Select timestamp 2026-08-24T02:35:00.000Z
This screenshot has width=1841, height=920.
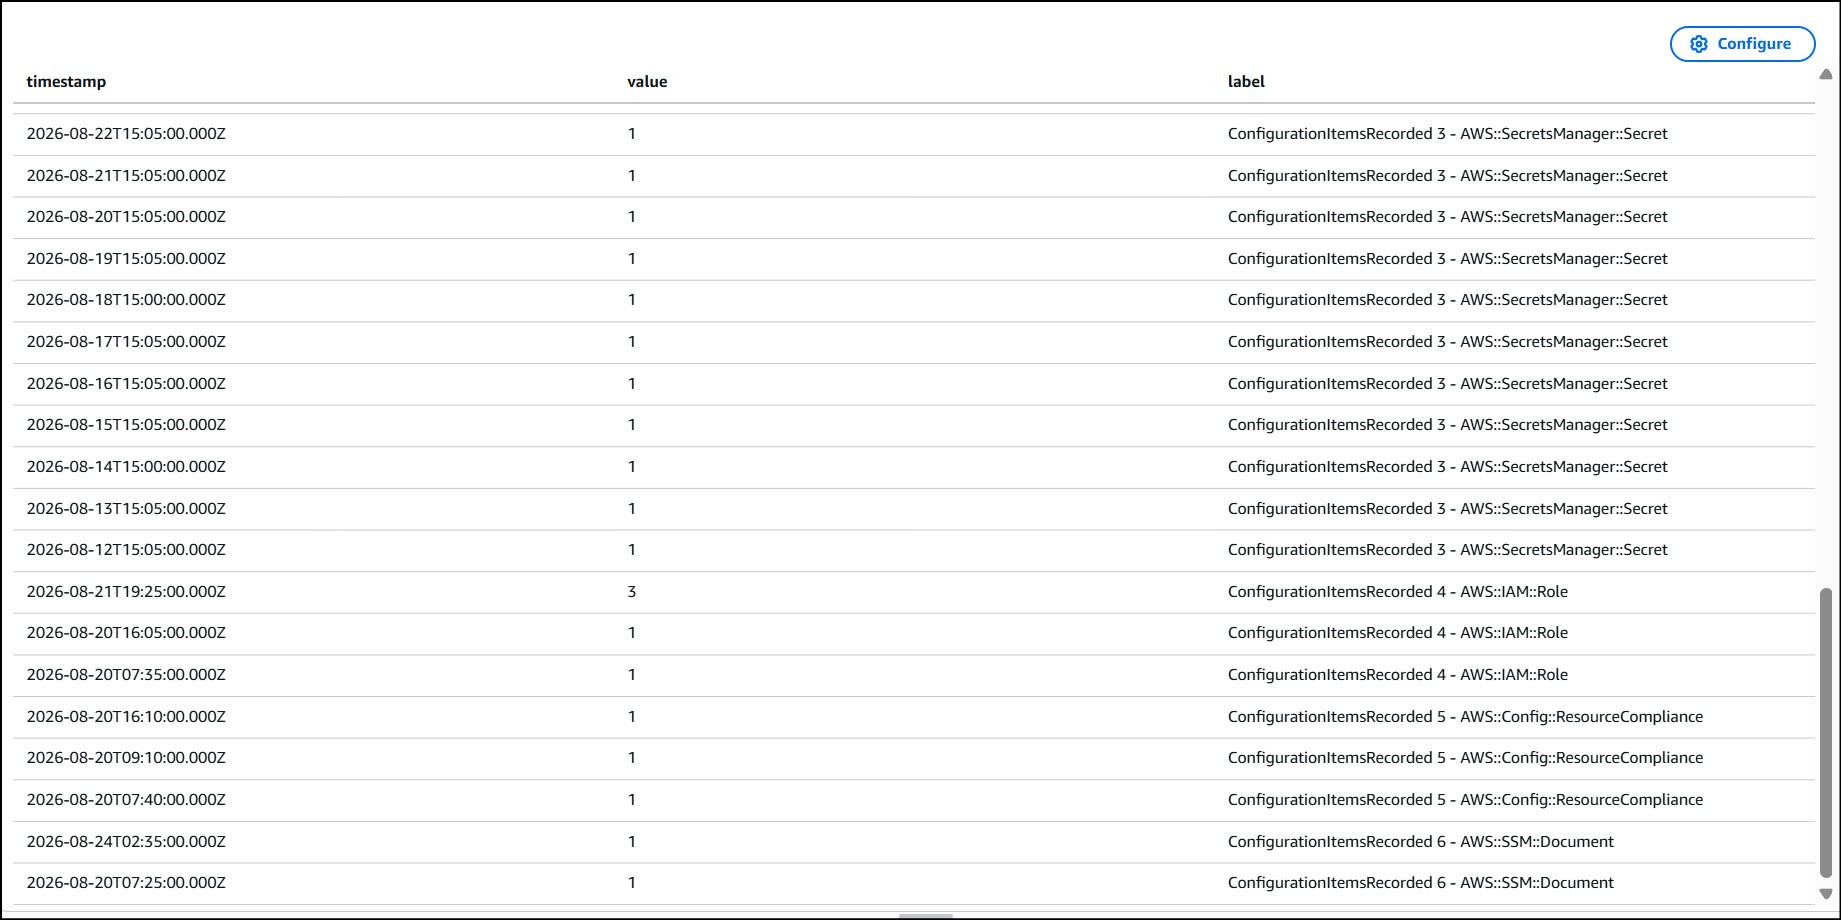(126, 842)
